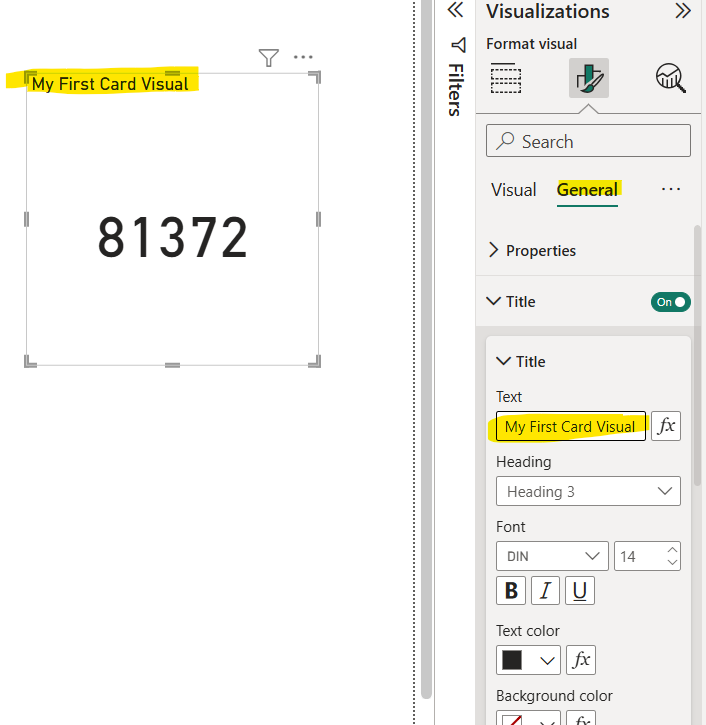This screenshot has height=725, width=706.
Task: Switch to the Visual tab
Action: click(x=514, y=190)
